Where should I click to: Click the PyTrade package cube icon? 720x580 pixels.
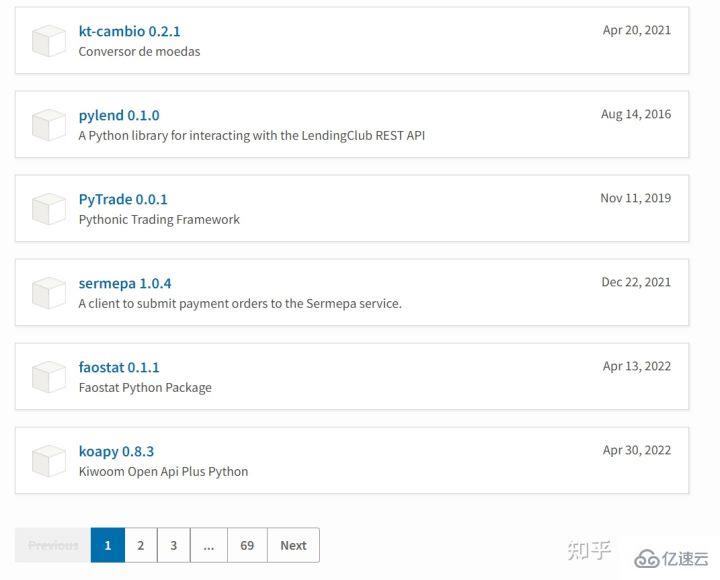coord(49,209)
